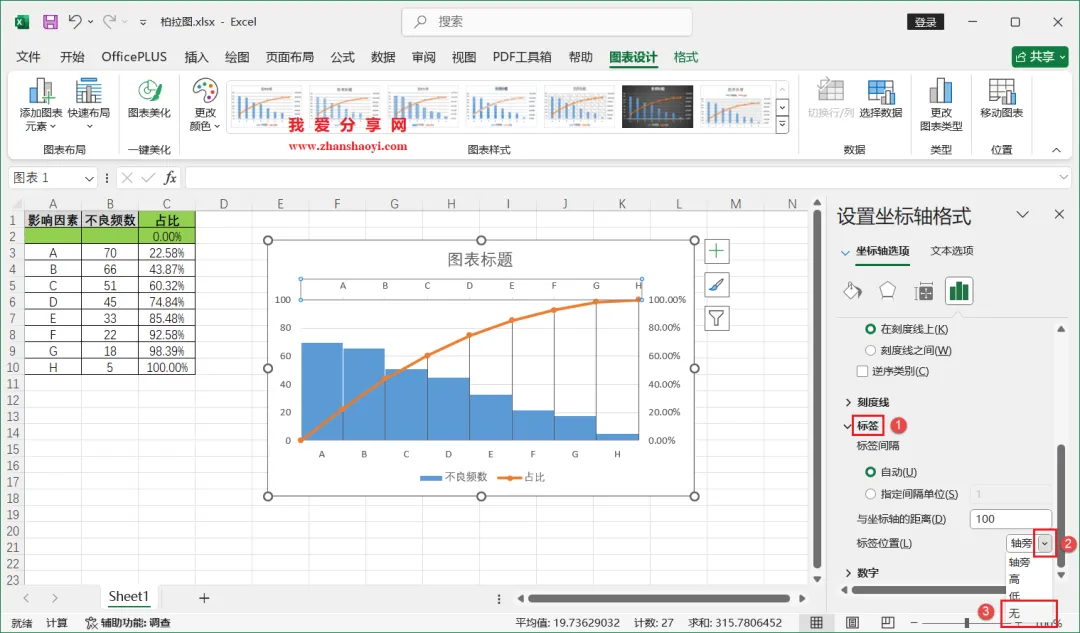Toggle 'Categories in reverse order' (逆序类别) checkbox
Screen dimensions: 1080x633
click(x=862, y=371)
